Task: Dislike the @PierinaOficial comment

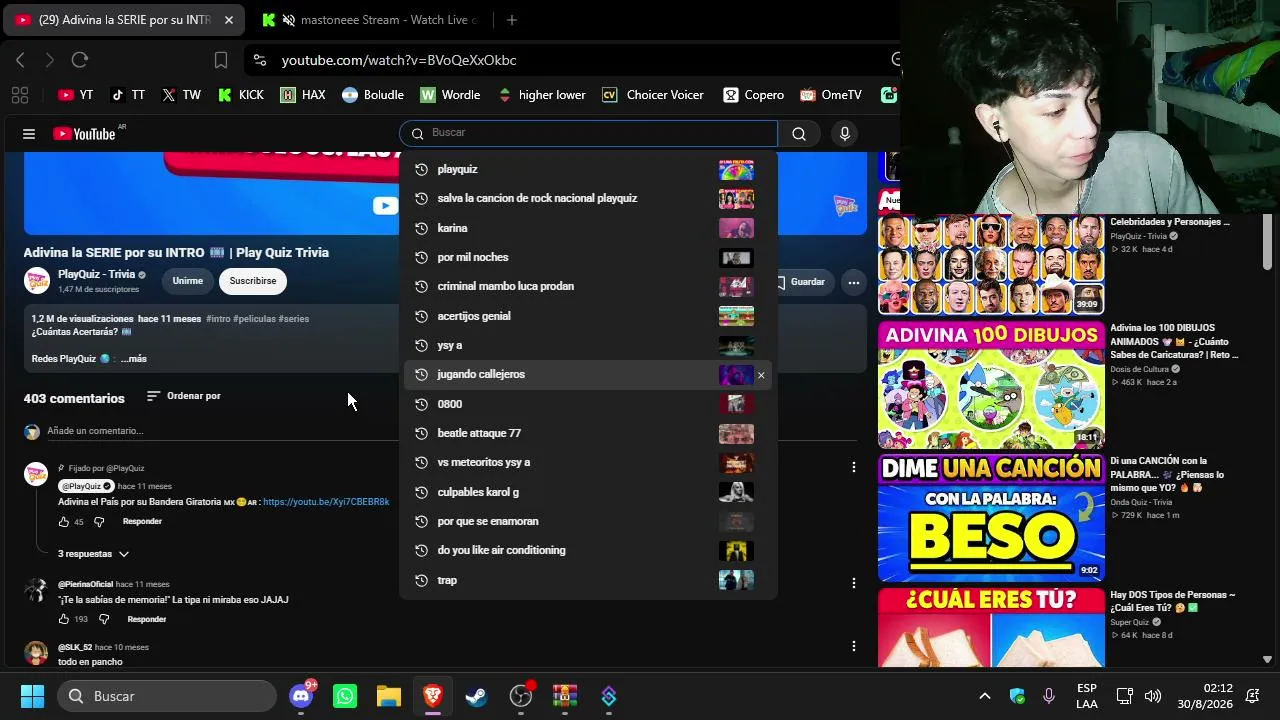Action: pos(104,620)
